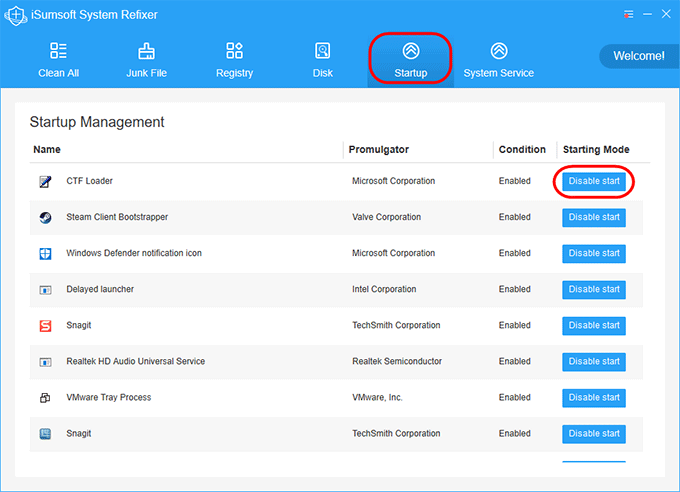Go to the Disk tab
680x492 pixels.
pos(323,60)
